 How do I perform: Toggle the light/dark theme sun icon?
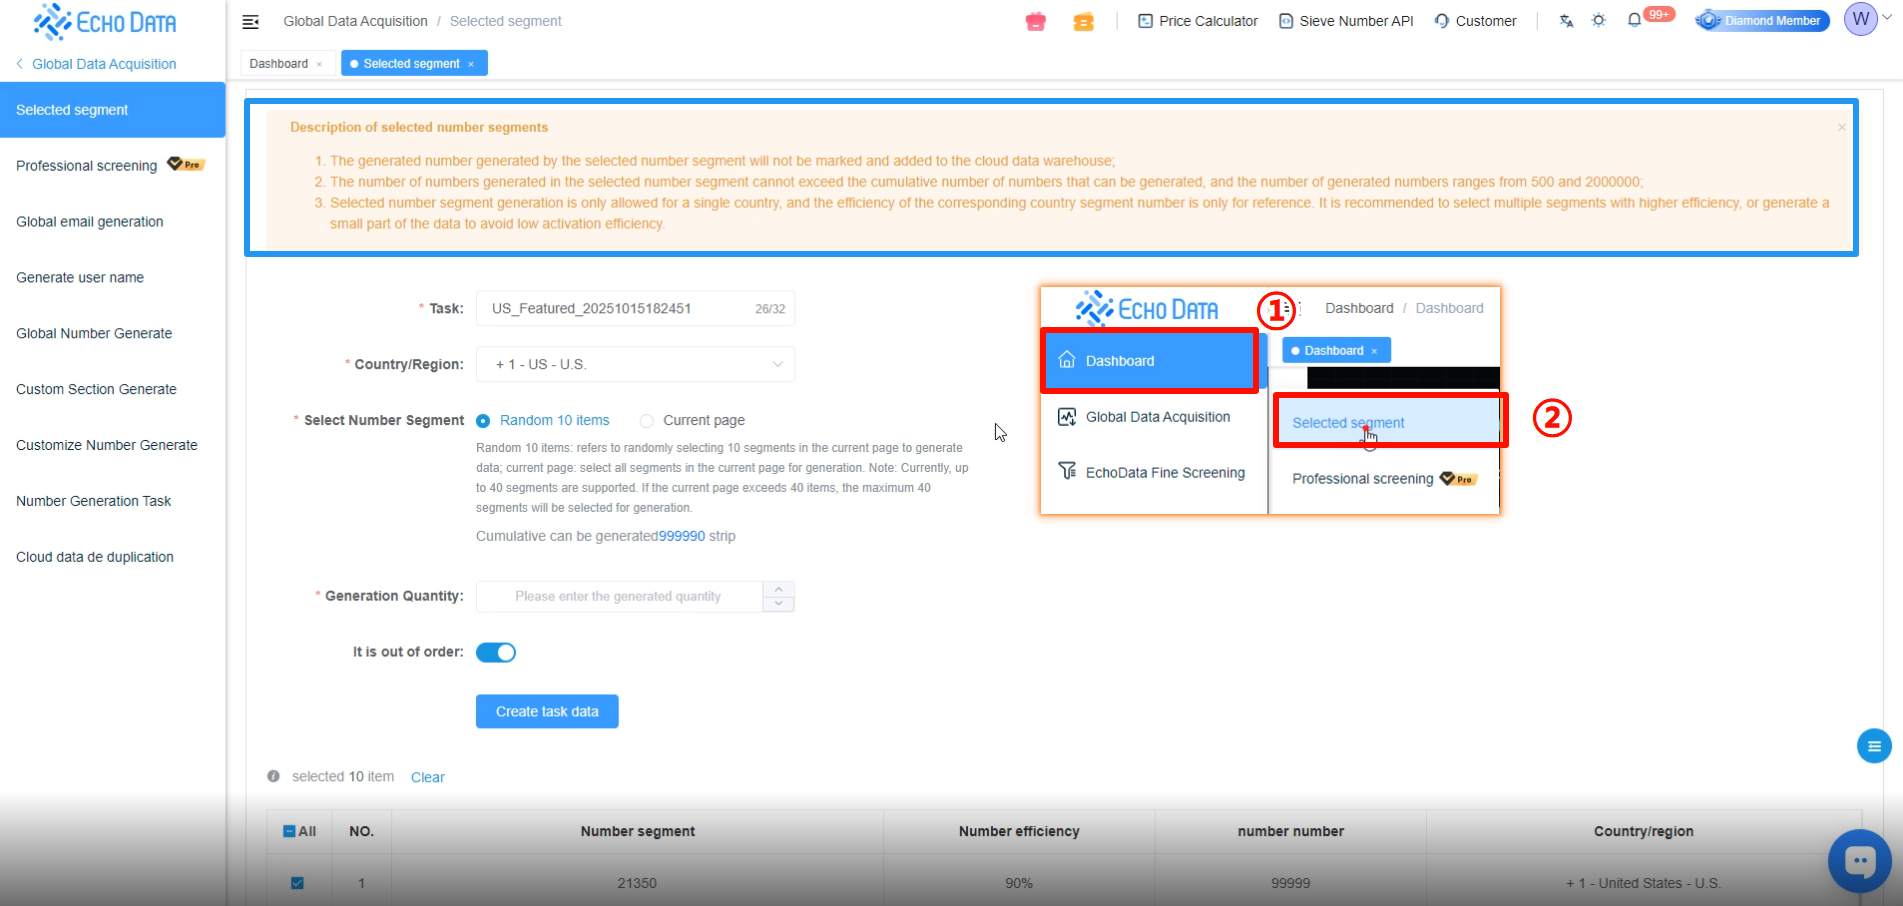(x=1598, y=21)
